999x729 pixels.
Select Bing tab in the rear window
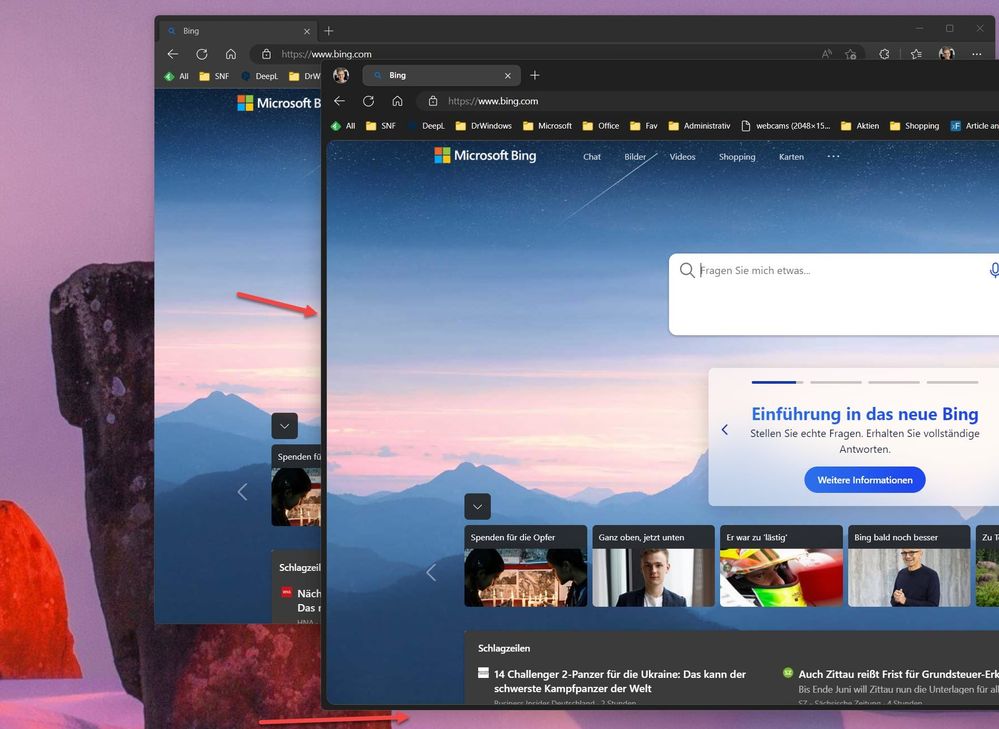tap(238, 31)
